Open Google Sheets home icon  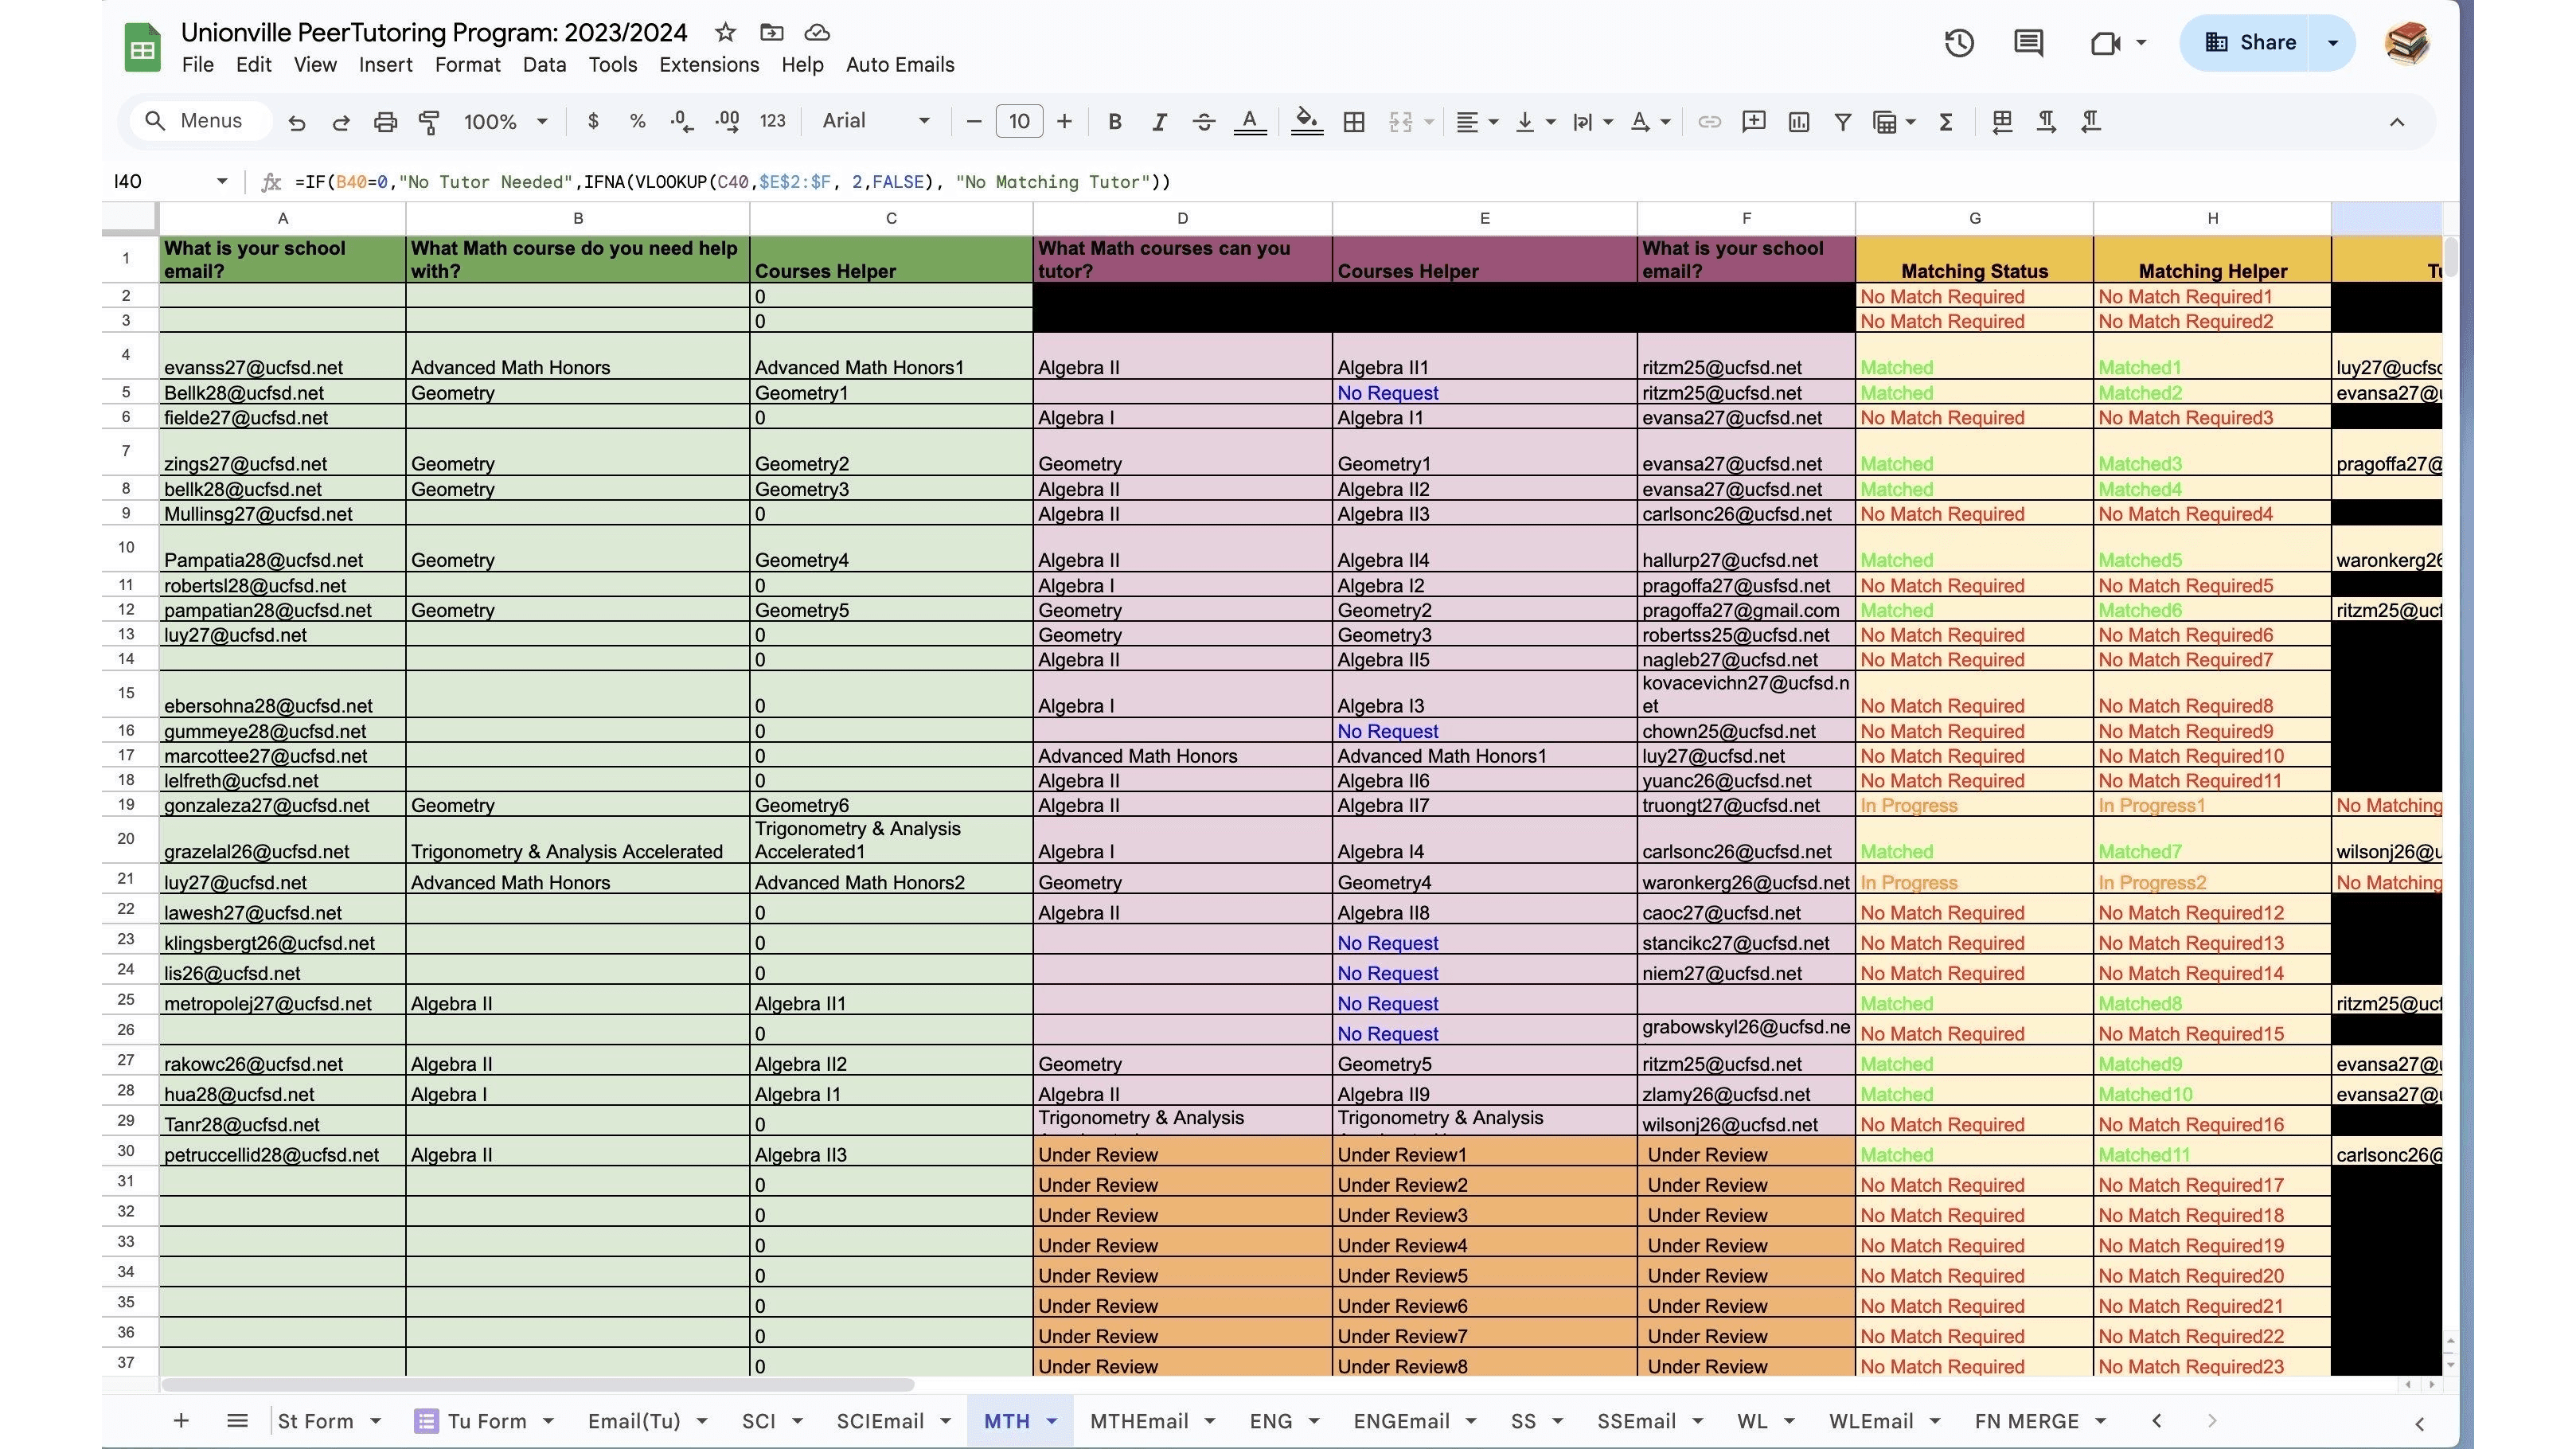point(142,47)
